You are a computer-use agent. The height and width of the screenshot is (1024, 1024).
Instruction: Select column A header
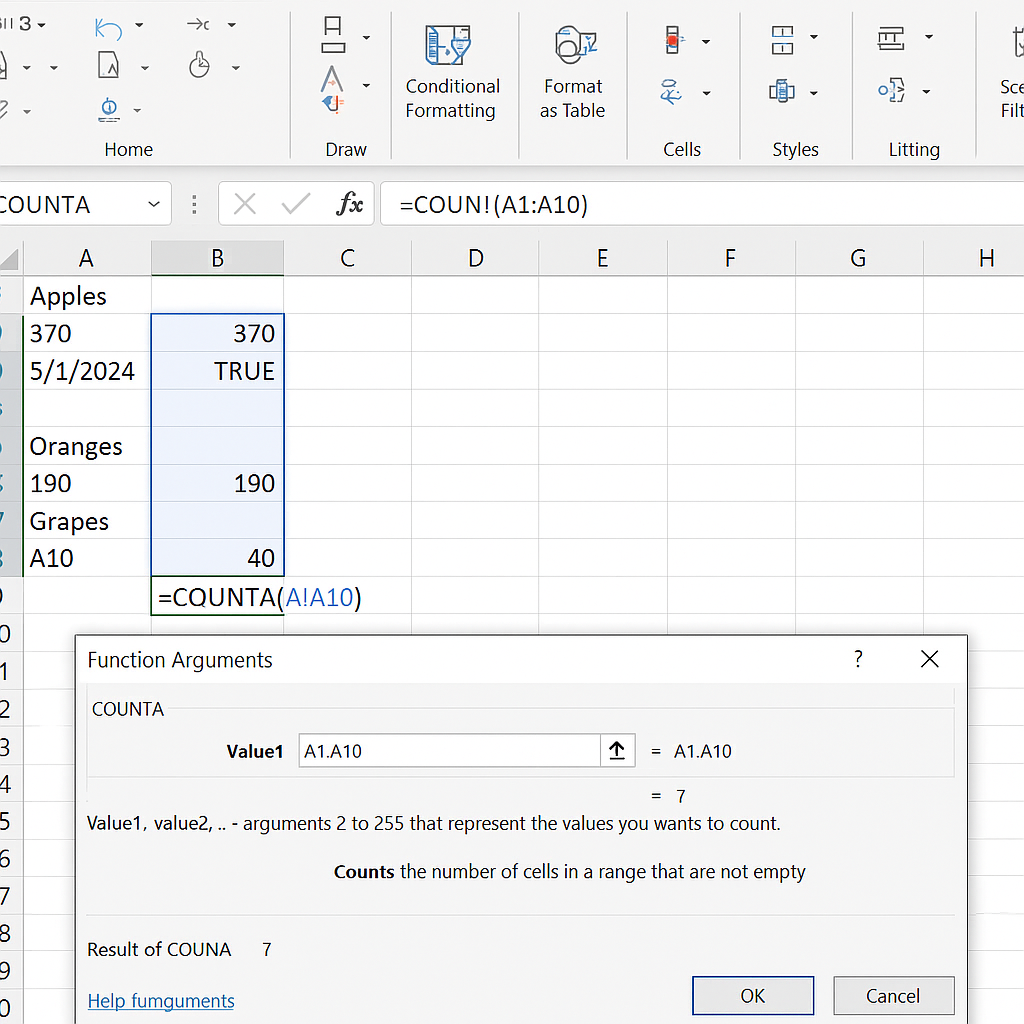pos(87,258)
